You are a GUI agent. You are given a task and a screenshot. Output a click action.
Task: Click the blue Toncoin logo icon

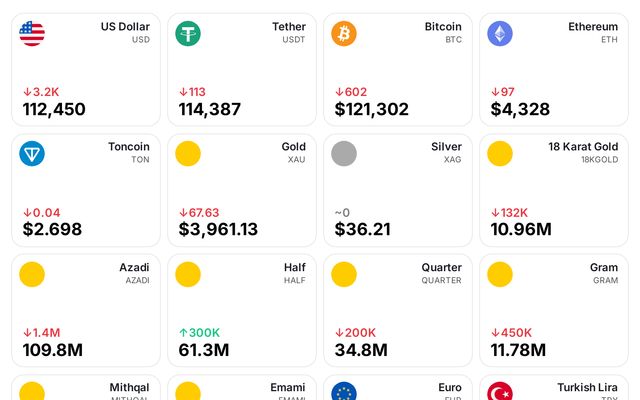[32, 154]
